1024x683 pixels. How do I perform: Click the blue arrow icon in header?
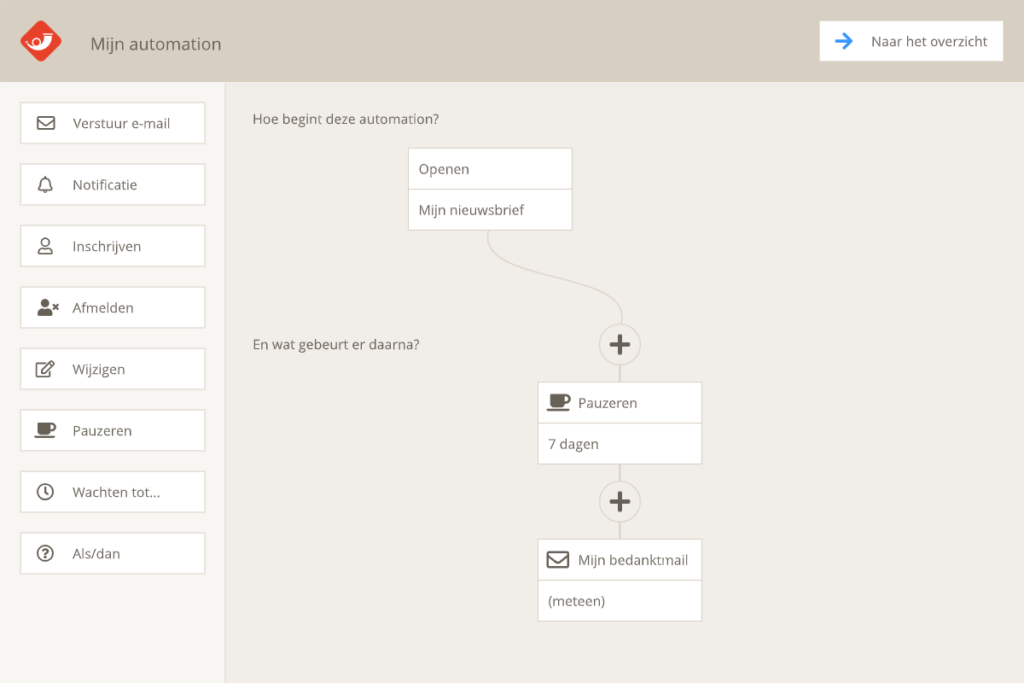(844, 41)
